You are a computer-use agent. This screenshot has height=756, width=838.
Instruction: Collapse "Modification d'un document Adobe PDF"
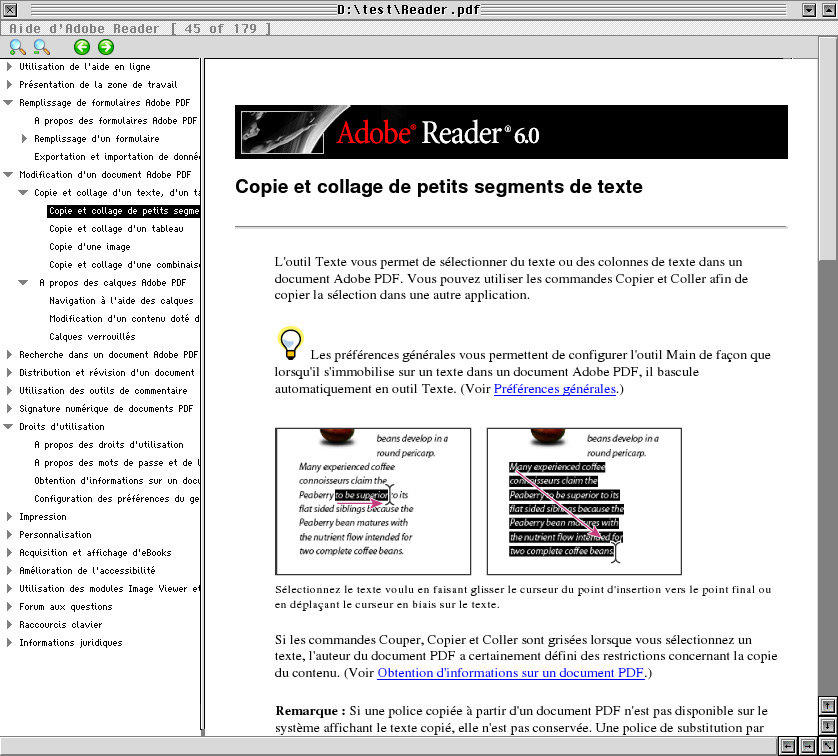pyautogui.click(x=8, y=175)
